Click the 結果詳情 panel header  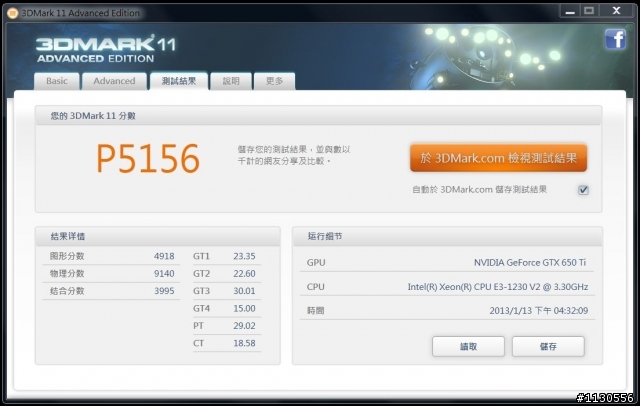(x=158, y=236)
